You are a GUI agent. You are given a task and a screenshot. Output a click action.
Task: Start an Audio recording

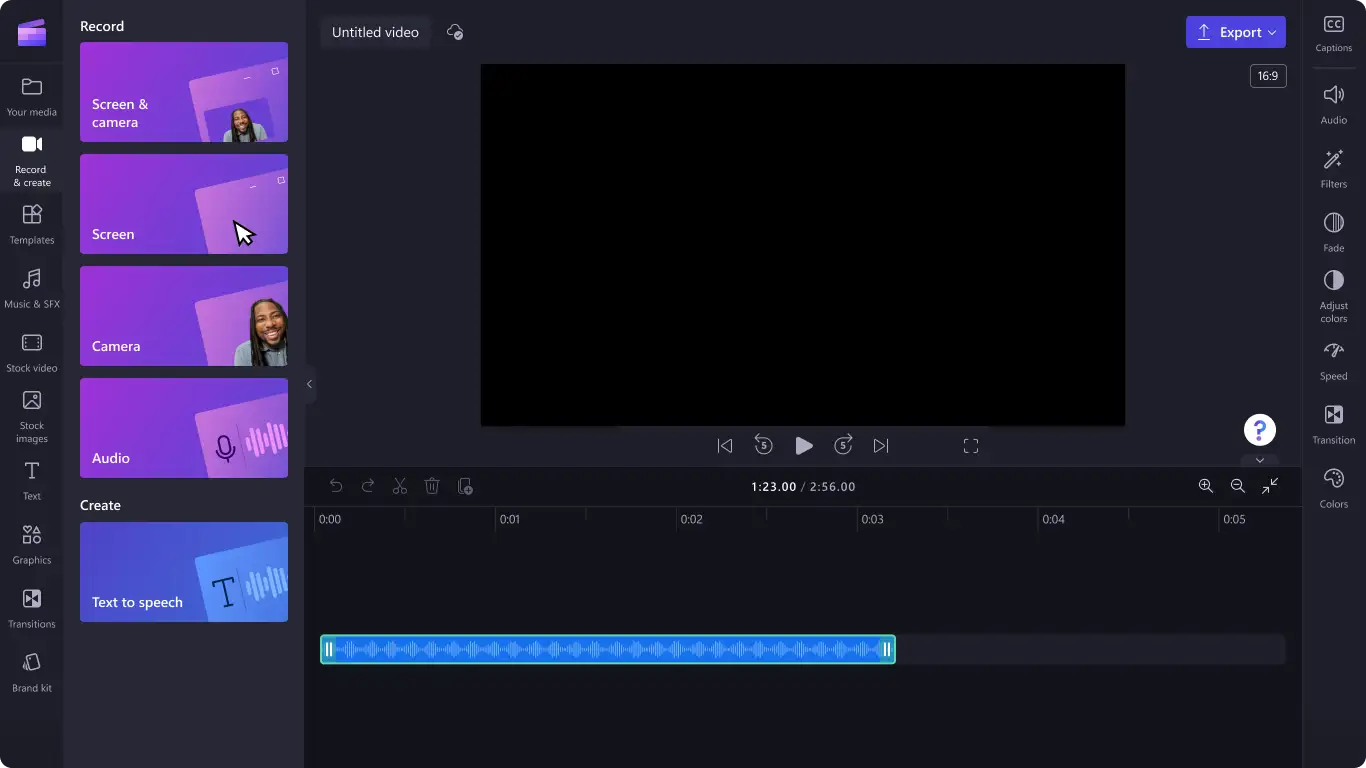(184, 428)
